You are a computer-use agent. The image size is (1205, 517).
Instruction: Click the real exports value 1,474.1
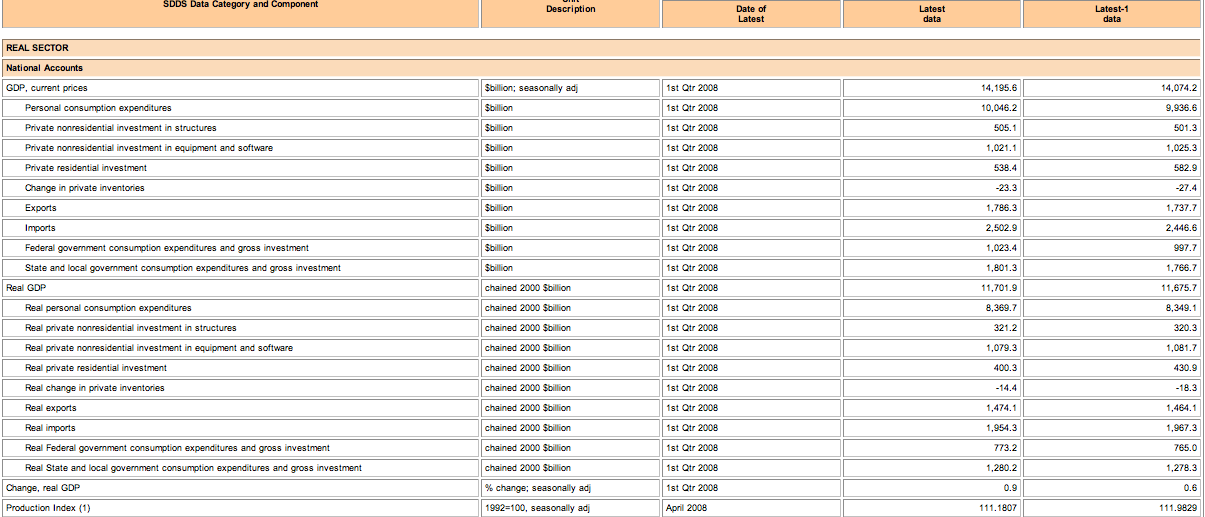[x=1001, y=408]
